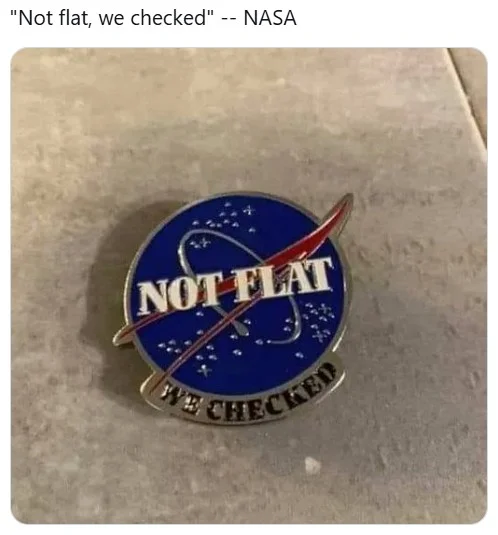Click the NOT FLAT lettering on the pin
This screenshot has width=498, height=535.
click(x=235, y=287)
